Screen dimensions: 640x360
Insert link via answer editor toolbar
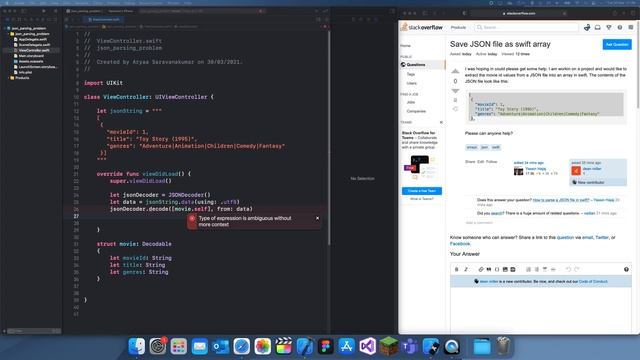click(x=481, y=269)
